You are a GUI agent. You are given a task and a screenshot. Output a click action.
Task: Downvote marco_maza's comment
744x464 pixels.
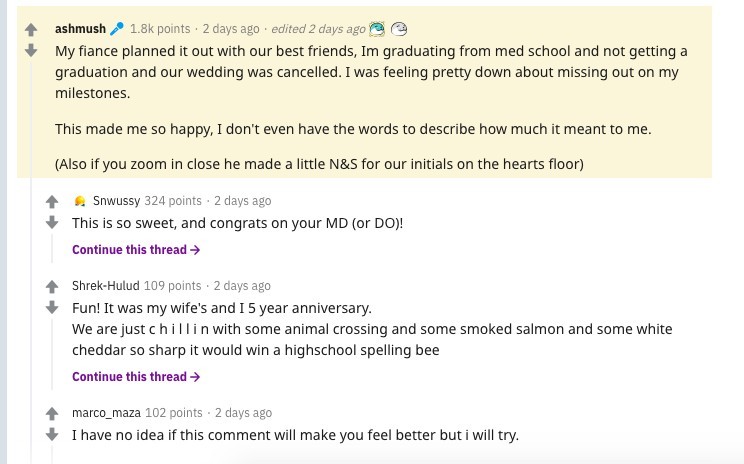tap(53, 434)
